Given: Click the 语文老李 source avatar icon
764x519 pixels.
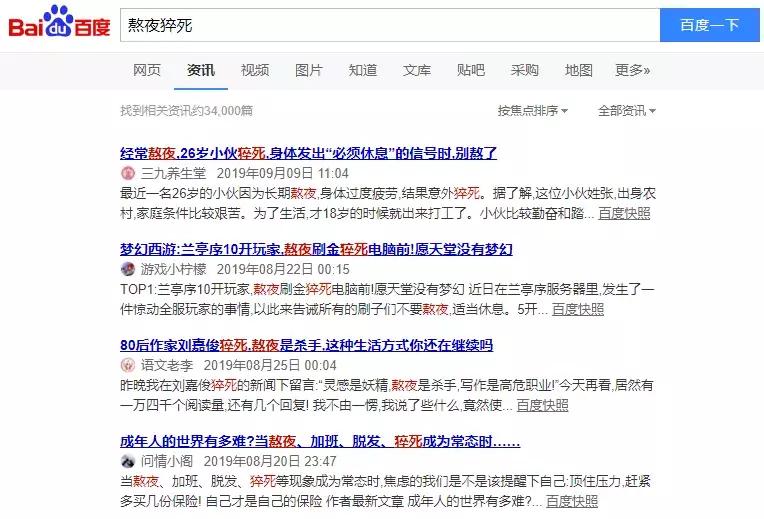Looking at the screenshot, I should point(128,365).
